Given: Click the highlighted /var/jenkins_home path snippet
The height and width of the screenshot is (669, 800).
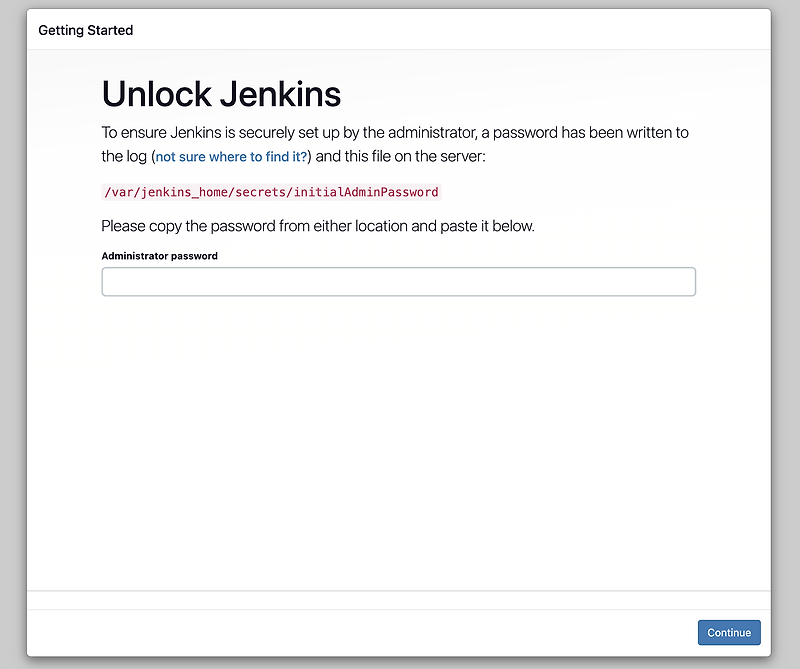Looking at the screenshot, I should (270, 191).
